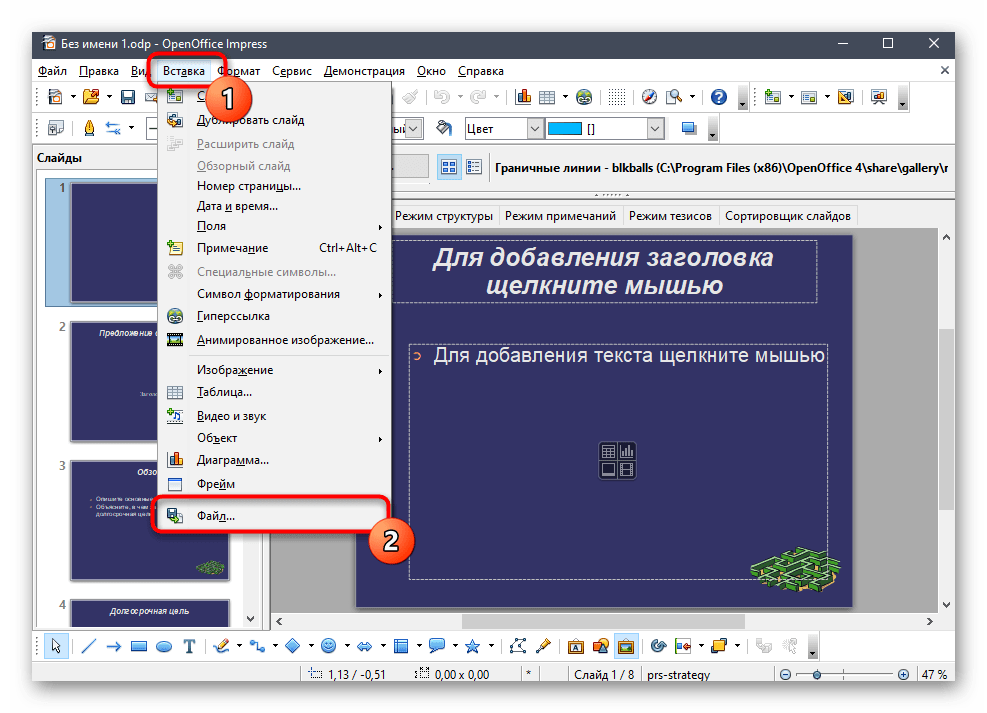Select Видео и звук menu entry
The height and width of the screenshot is (713, 987).
[274, 416]
